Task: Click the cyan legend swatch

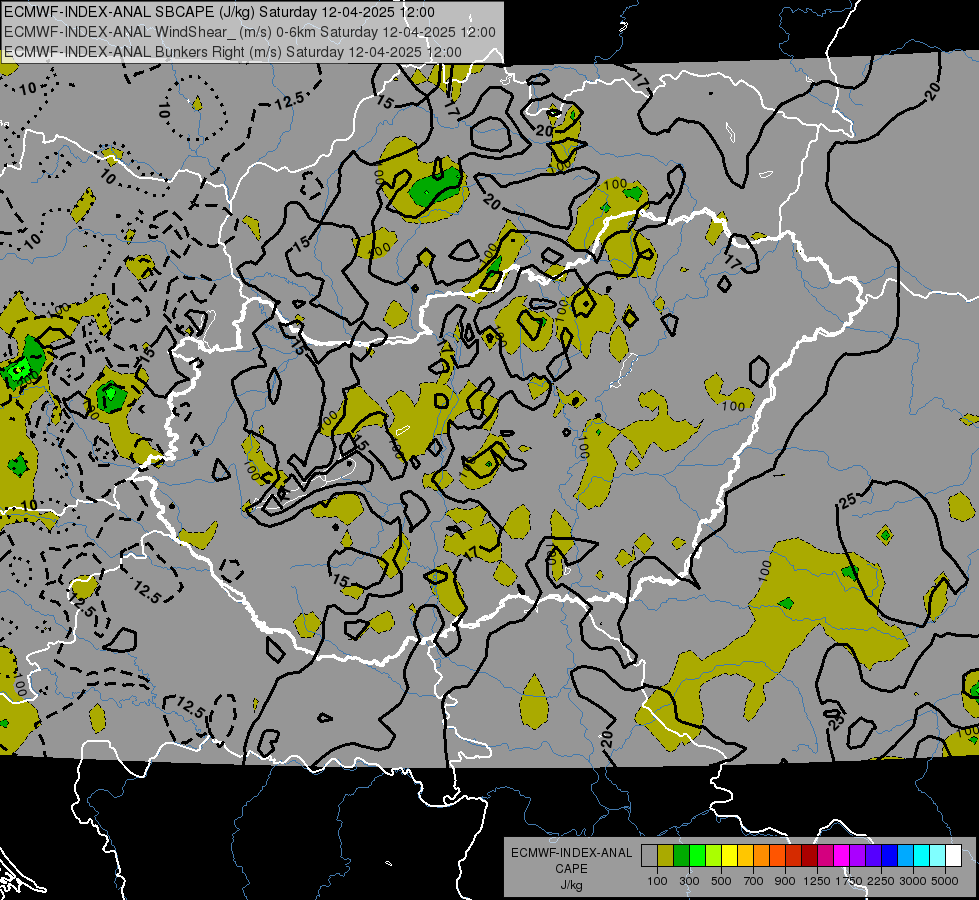Action: pyautogui.click(x=922, y=855)
